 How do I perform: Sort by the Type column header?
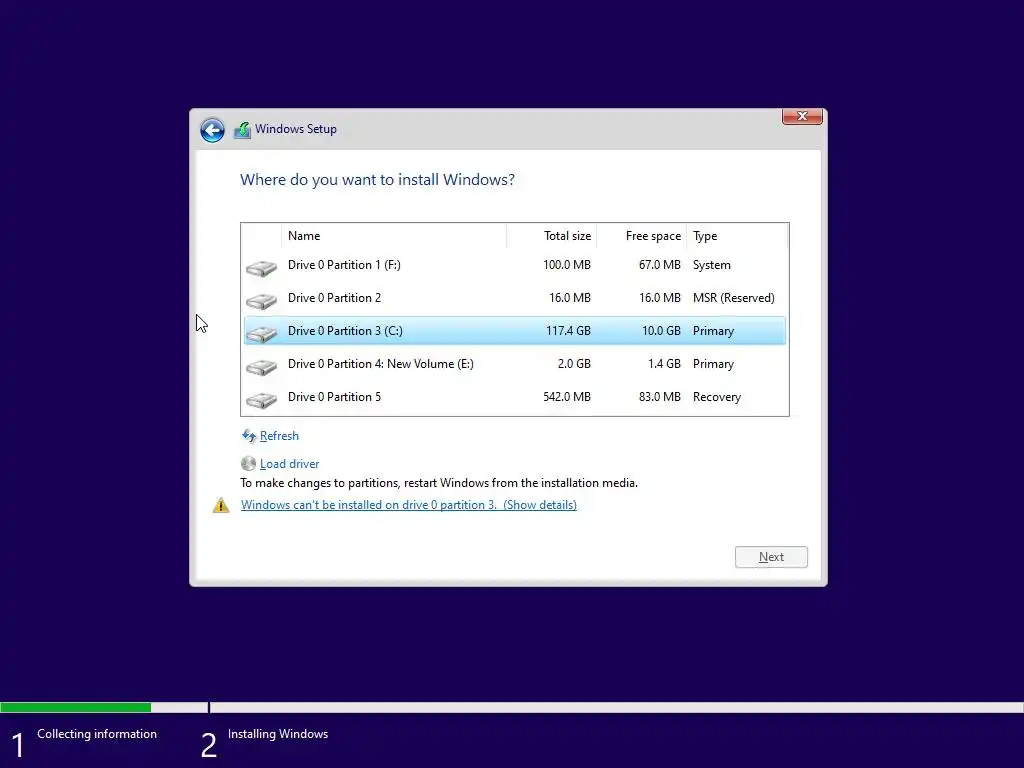tap(737, 236)
